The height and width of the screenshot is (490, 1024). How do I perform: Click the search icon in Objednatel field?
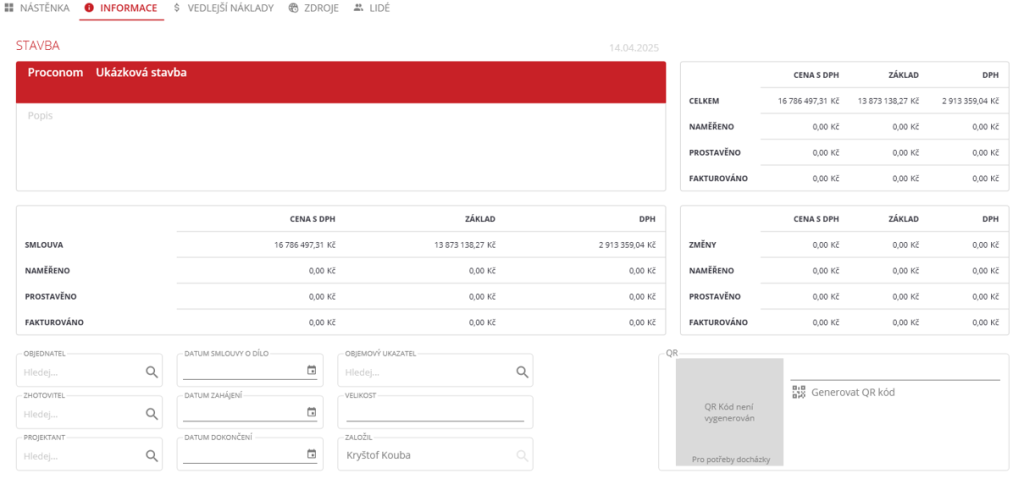tap(152, 372)
